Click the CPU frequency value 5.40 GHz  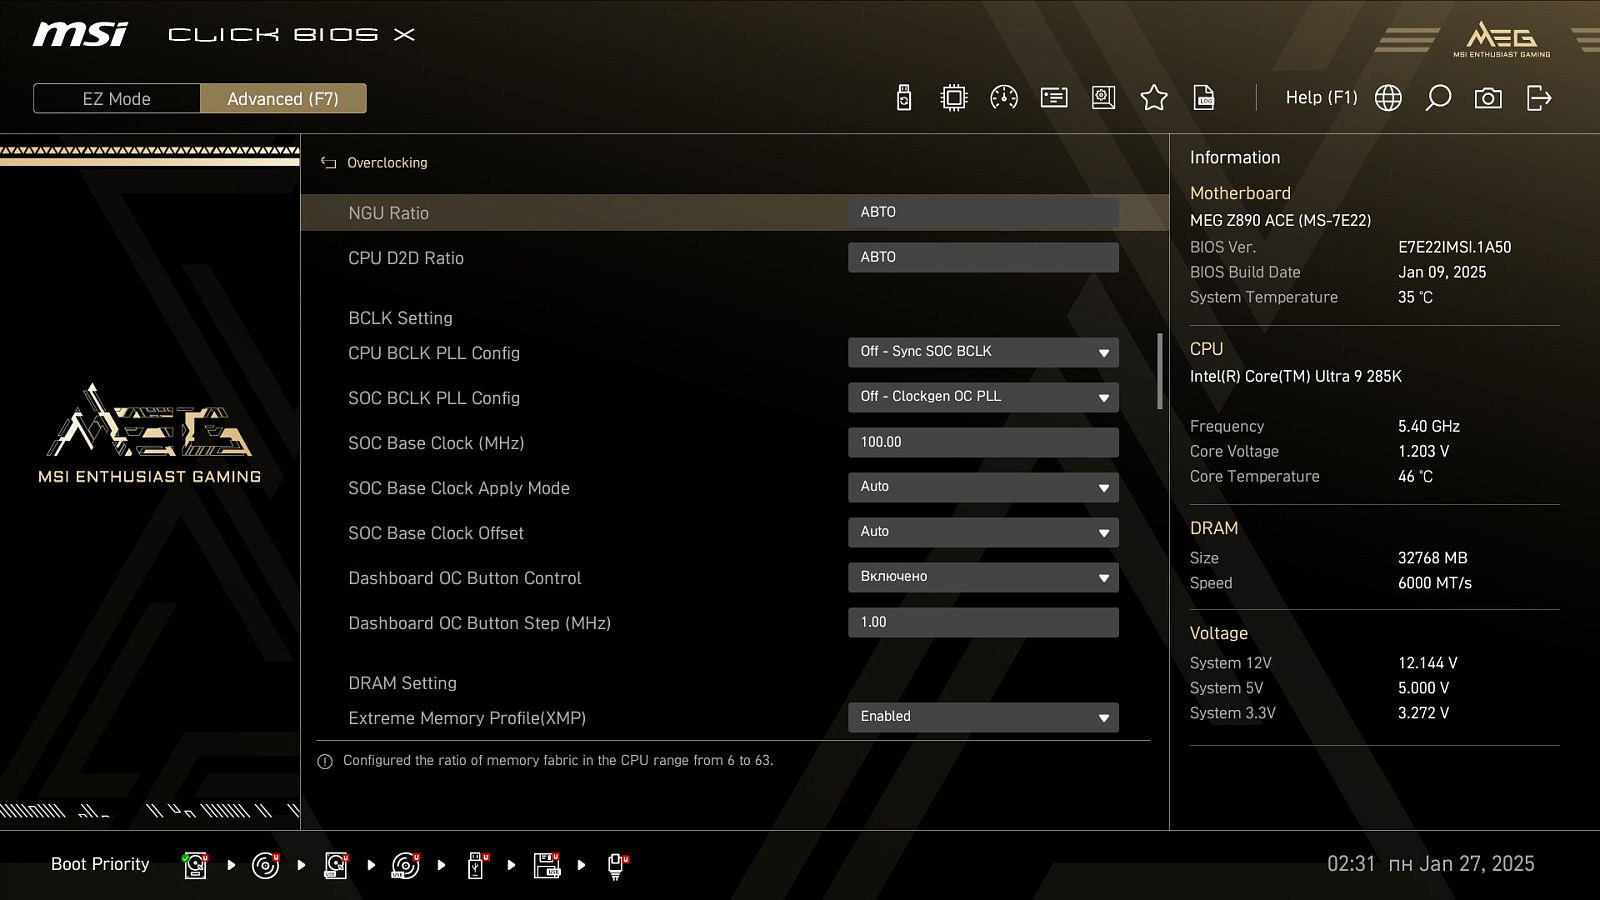[x=1429, y=426]
